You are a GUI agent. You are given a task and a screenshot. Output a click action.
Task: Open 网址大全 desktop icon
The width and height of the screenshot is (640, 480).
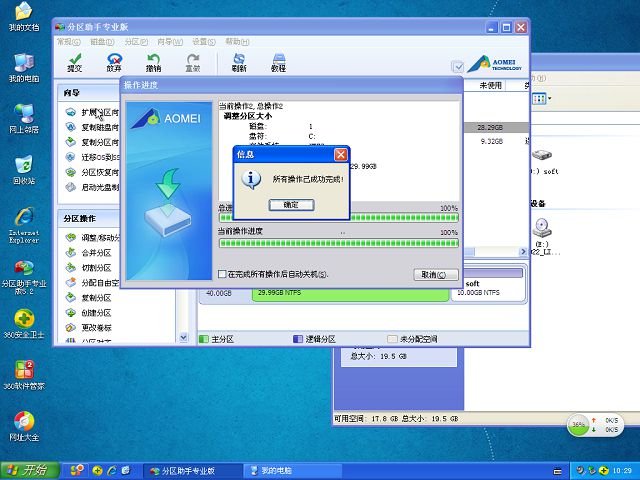[x=24, y=427]
